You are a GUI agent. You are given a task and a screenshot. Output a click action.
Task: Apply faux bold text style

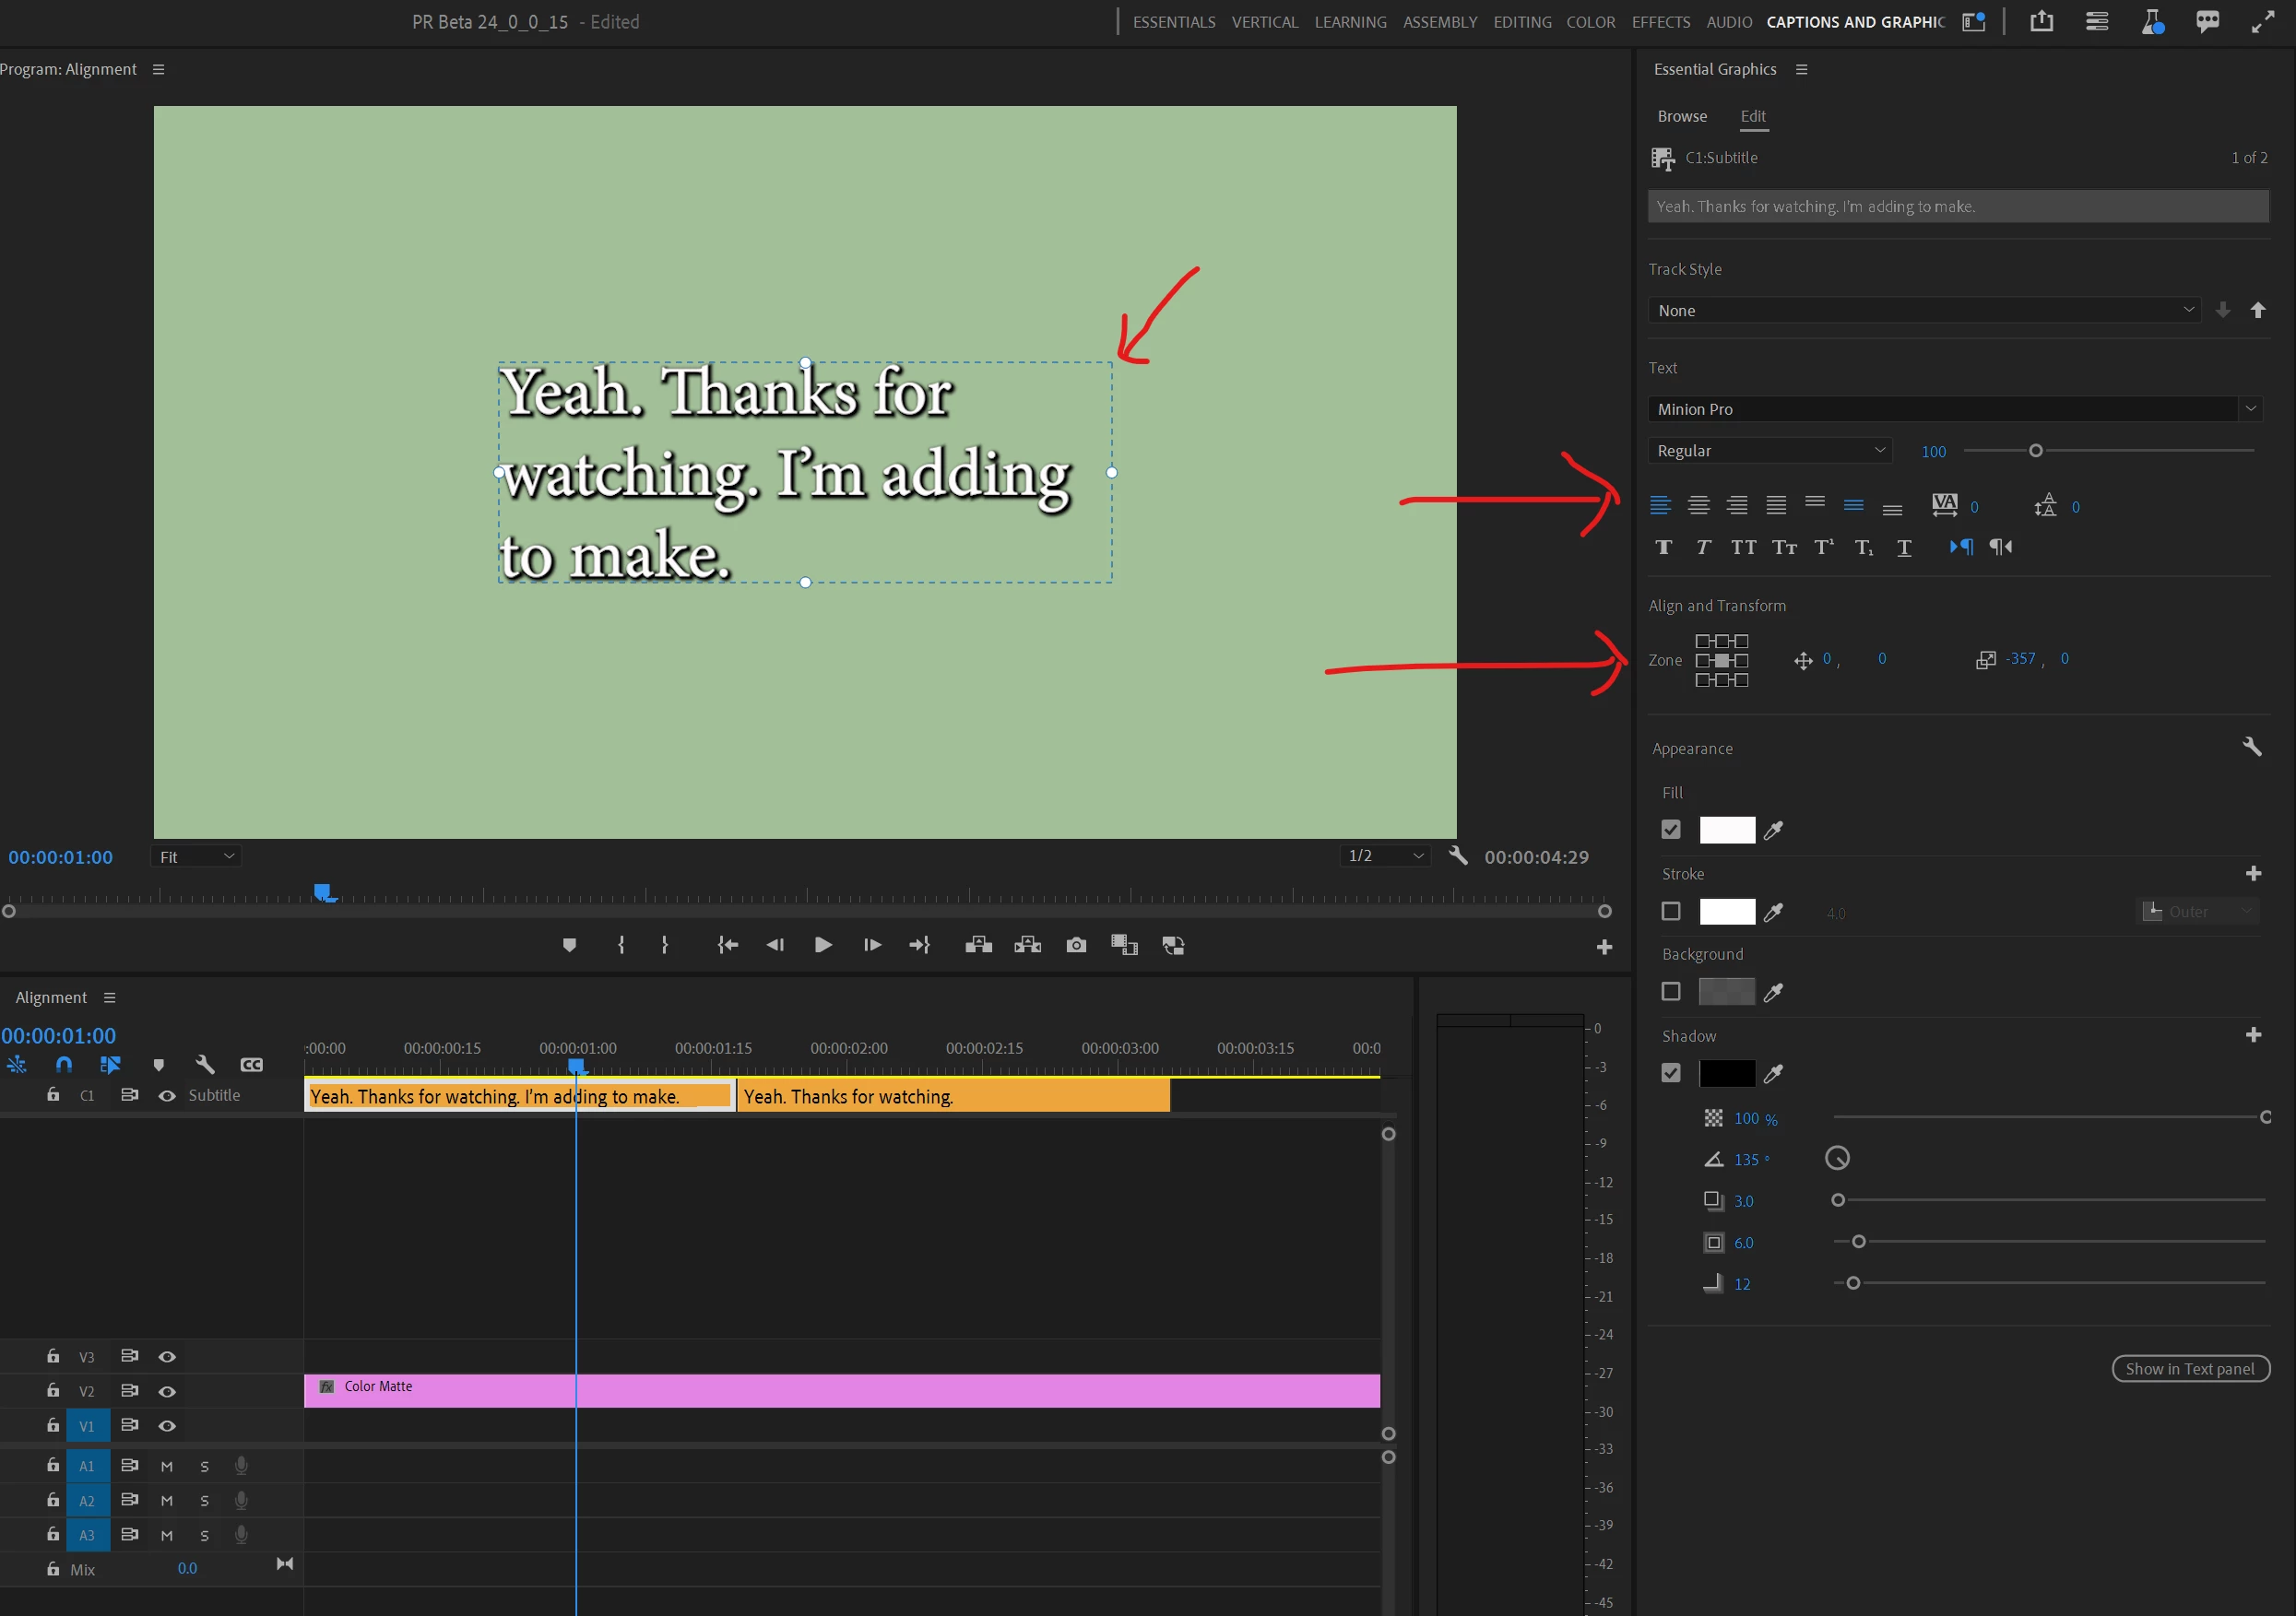(1663, 547)
